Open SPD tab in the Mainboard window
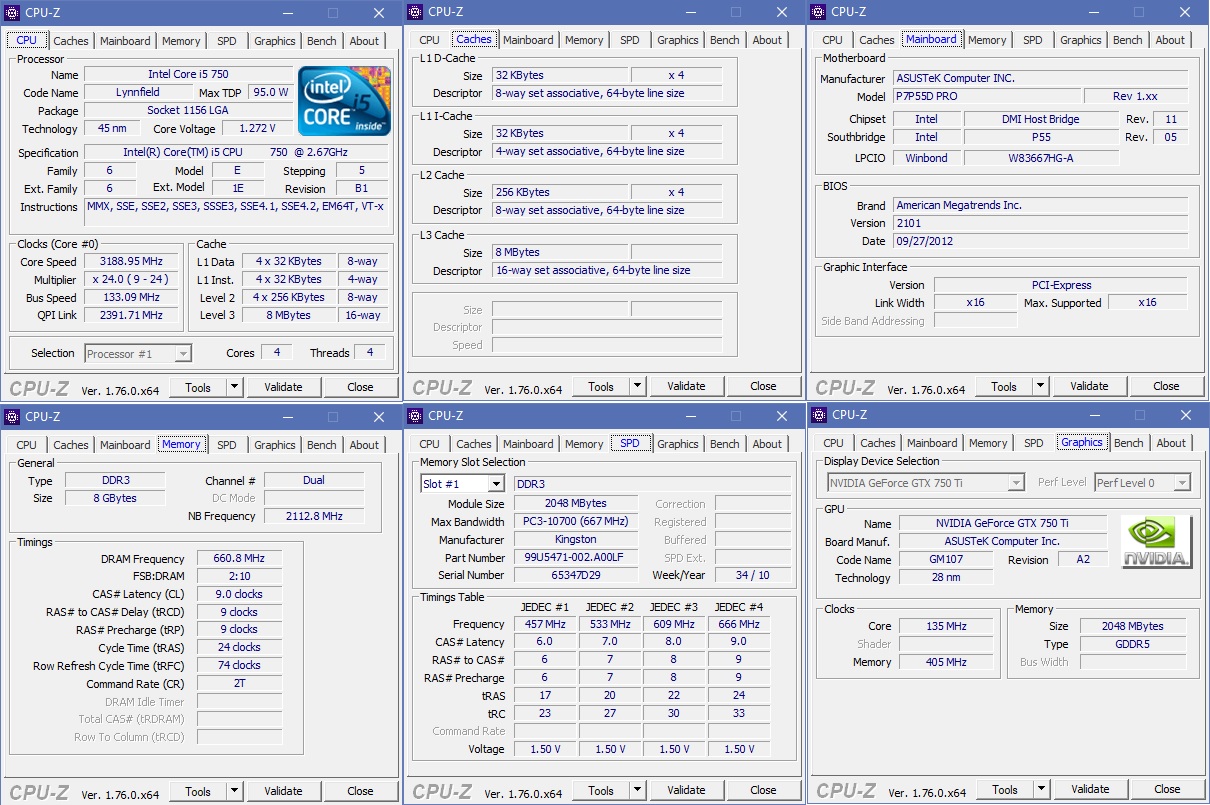The height and width of the screenshot is (805, 1210). [1033, 40]
